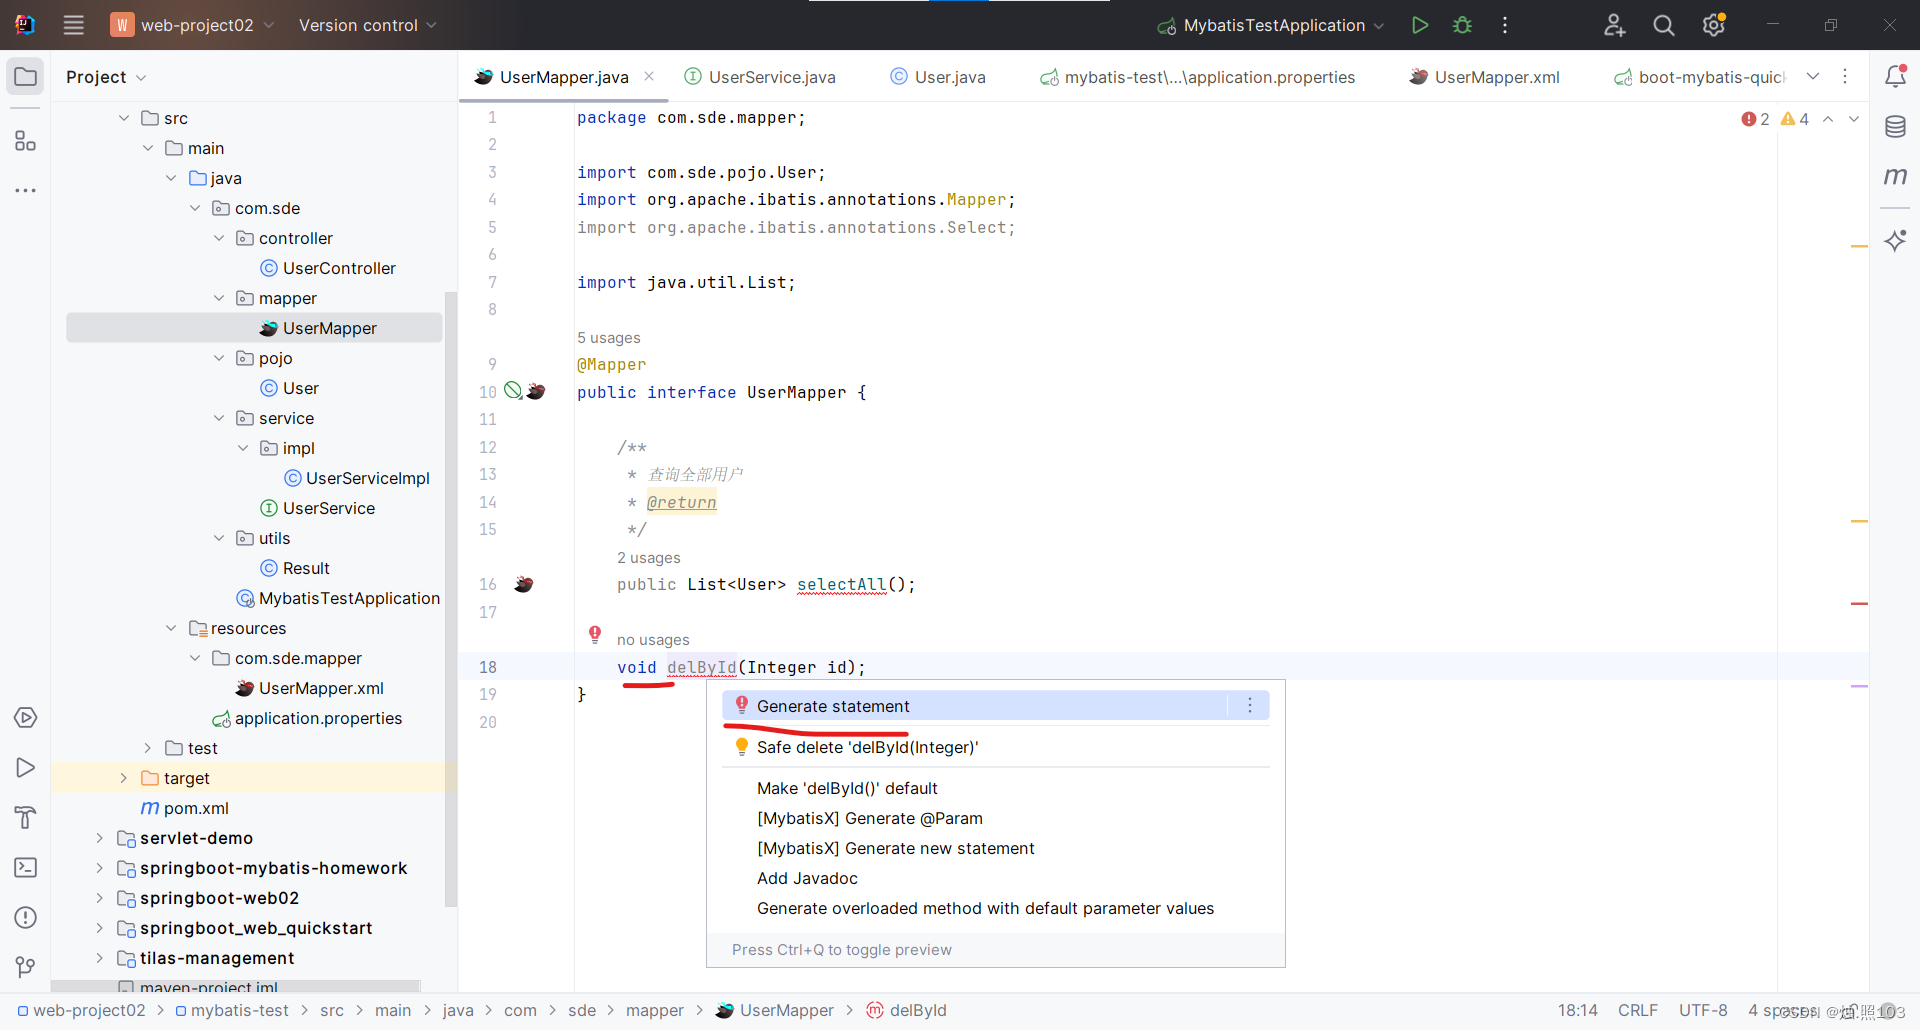Show the hidden editor tabs dropdown
Screen dimensions: 1920x1030
1813,77
